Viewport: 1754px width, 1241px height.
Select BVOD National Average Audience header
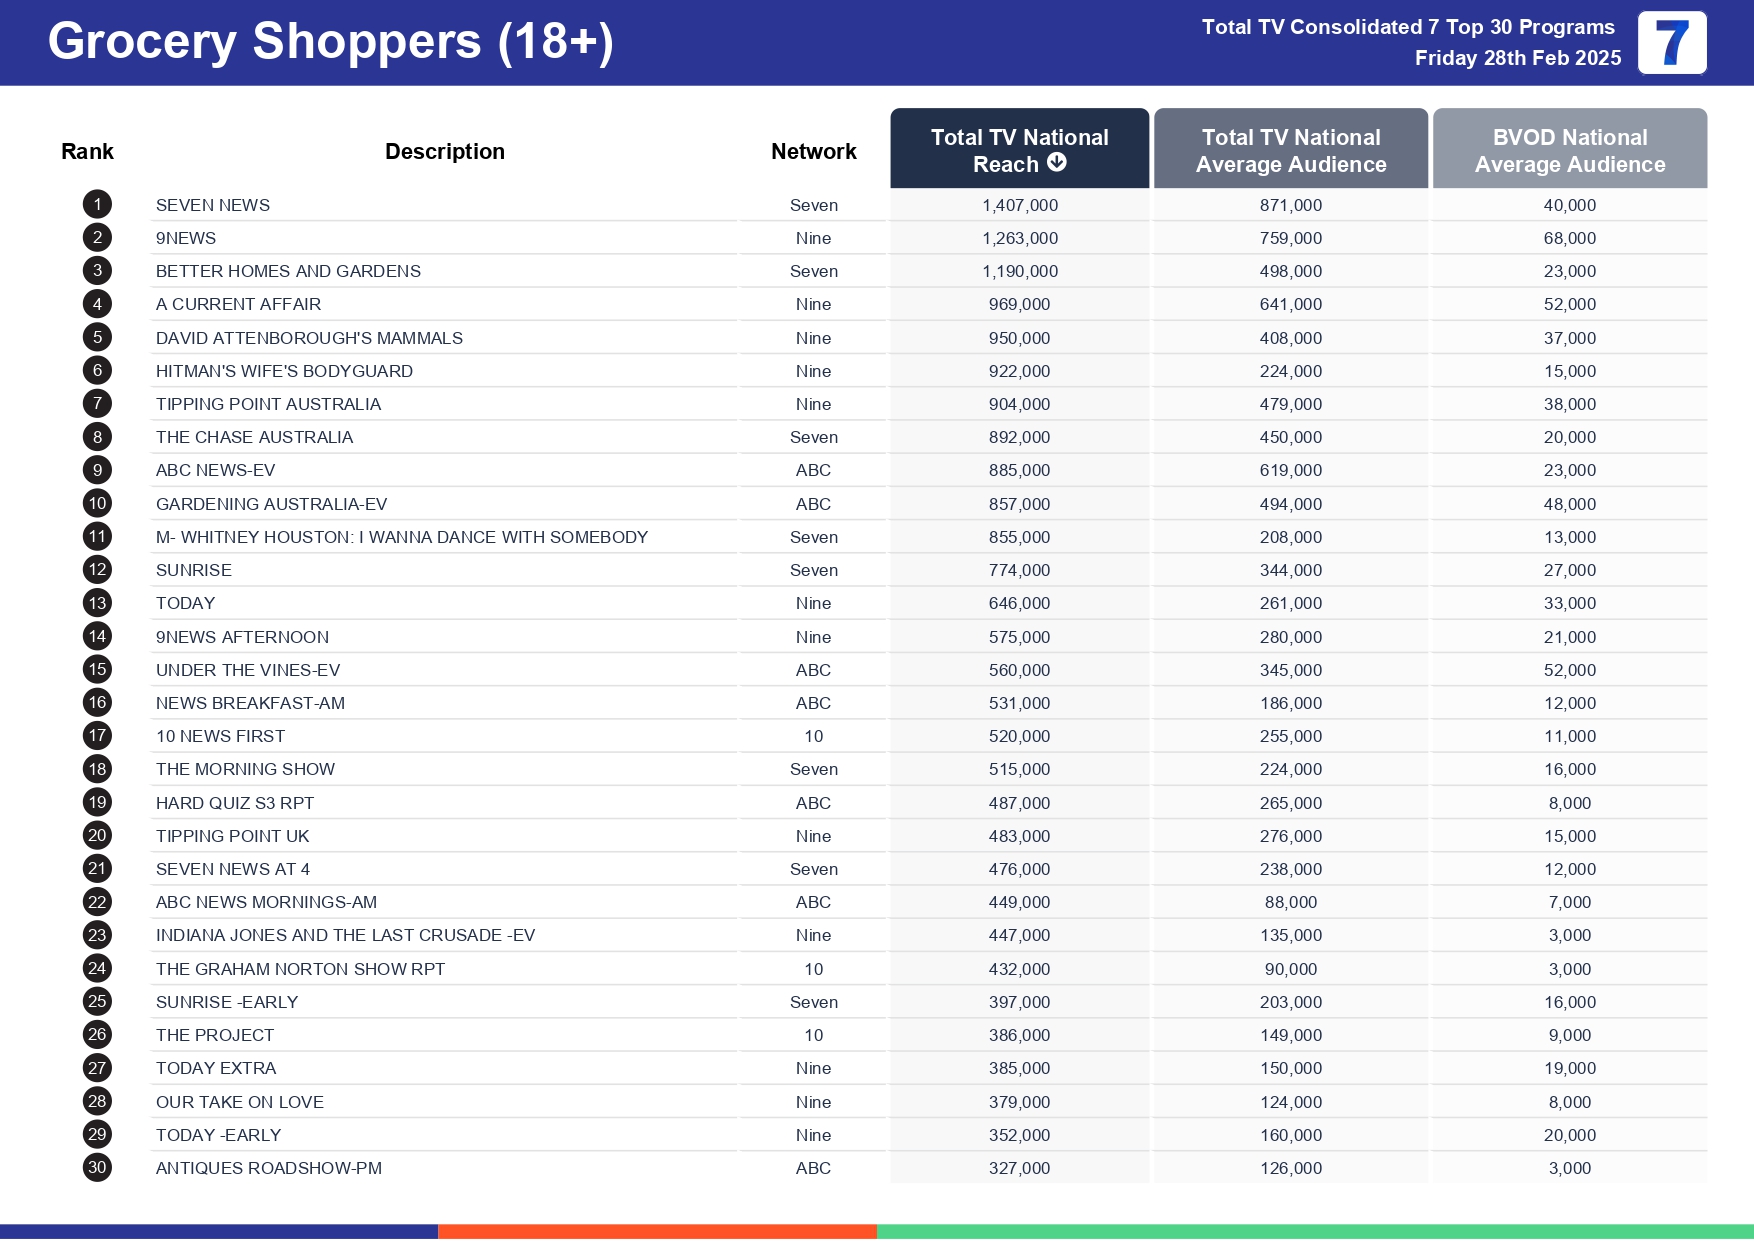[1569, 150]
